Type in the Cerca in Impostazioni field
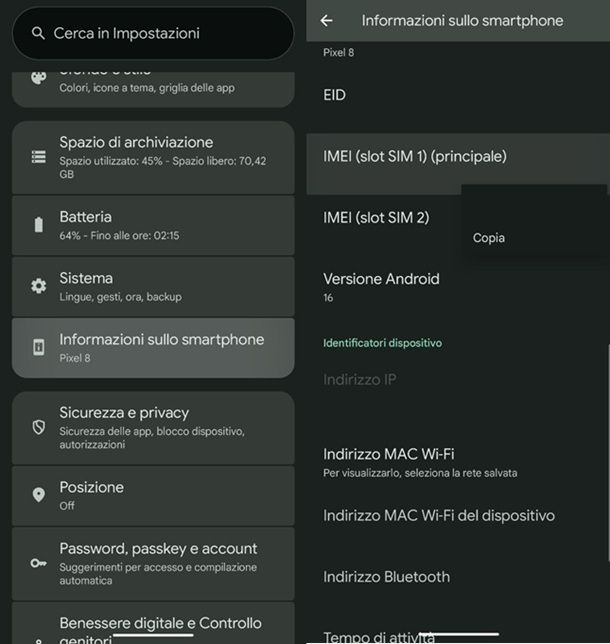610x644 pixels. [160, 33]
